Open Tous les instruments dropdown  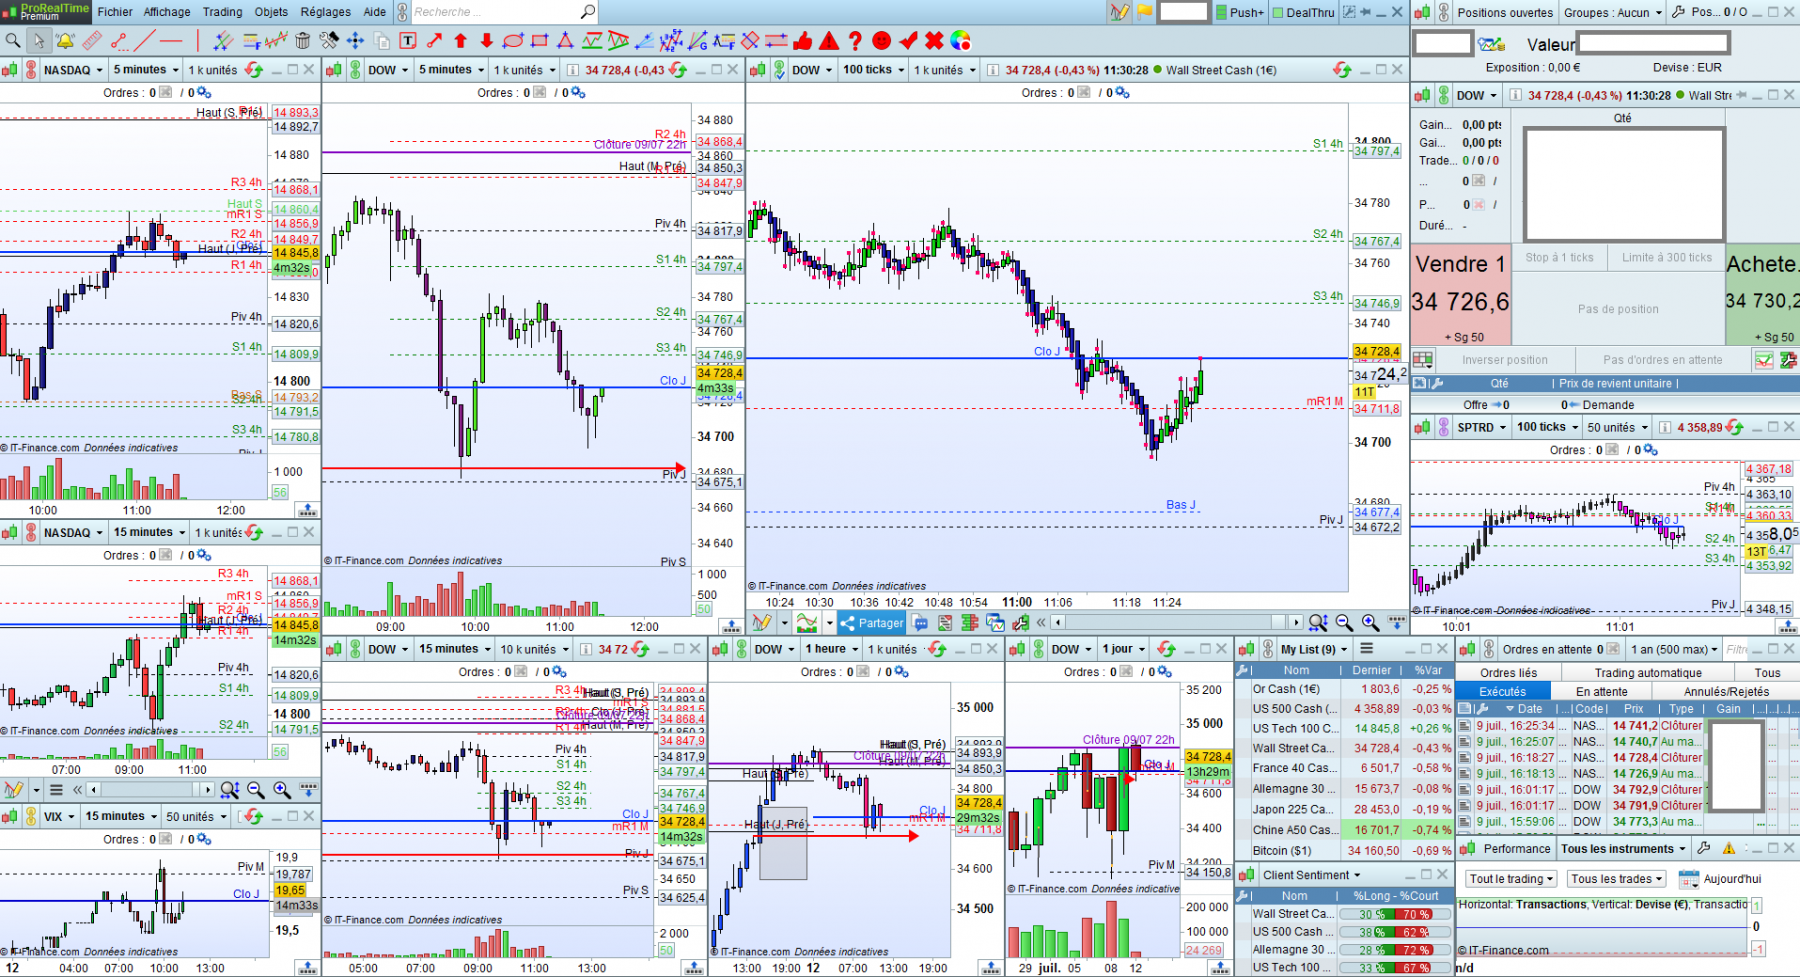[x=1624, y=849]
